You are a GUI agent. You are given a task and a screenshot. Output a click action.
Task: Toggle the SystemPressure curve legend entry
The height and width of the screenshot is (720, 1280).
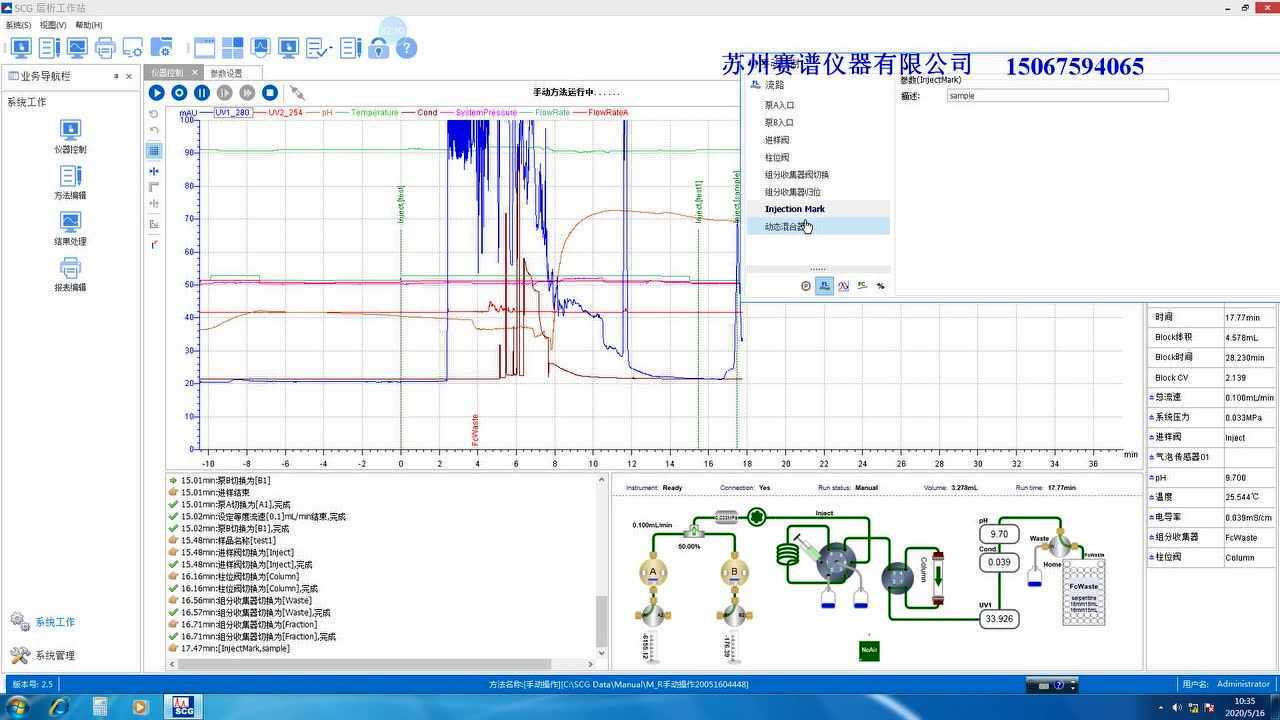point(486,113)
